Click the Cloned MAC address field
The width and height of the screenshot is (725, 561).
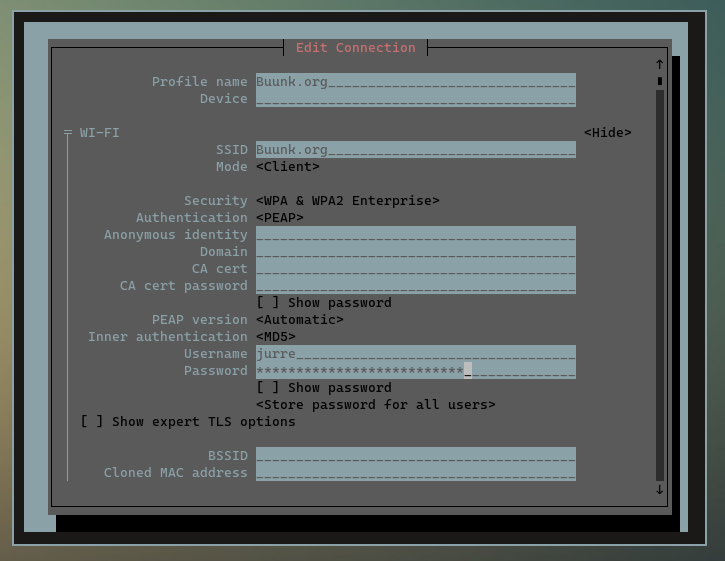(415, 473)
